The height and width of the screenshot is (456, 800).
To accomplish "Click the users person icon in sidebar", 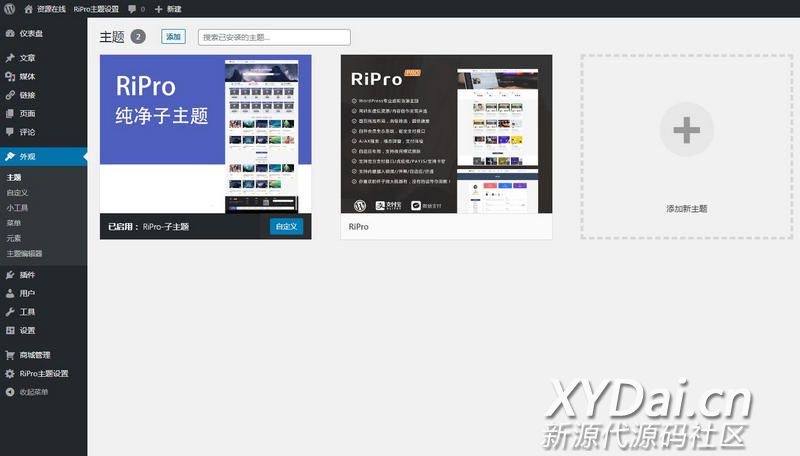I will [10, 293].
